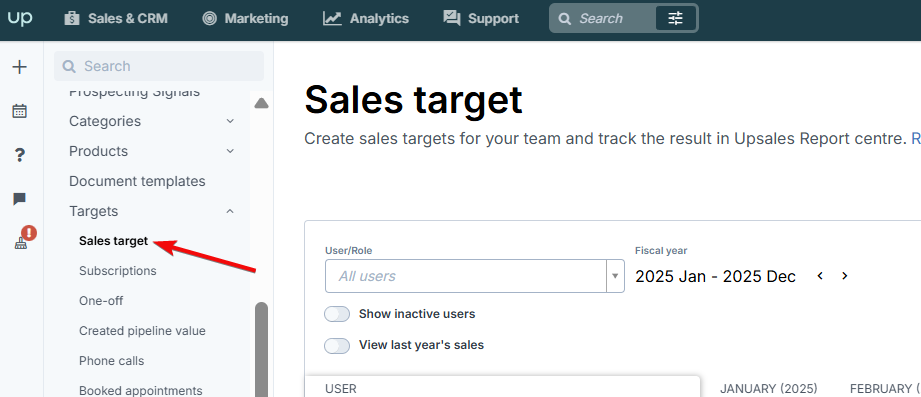Click the 2025 Jan - 2025 Dec fiscal year text

tap(715, 276)
